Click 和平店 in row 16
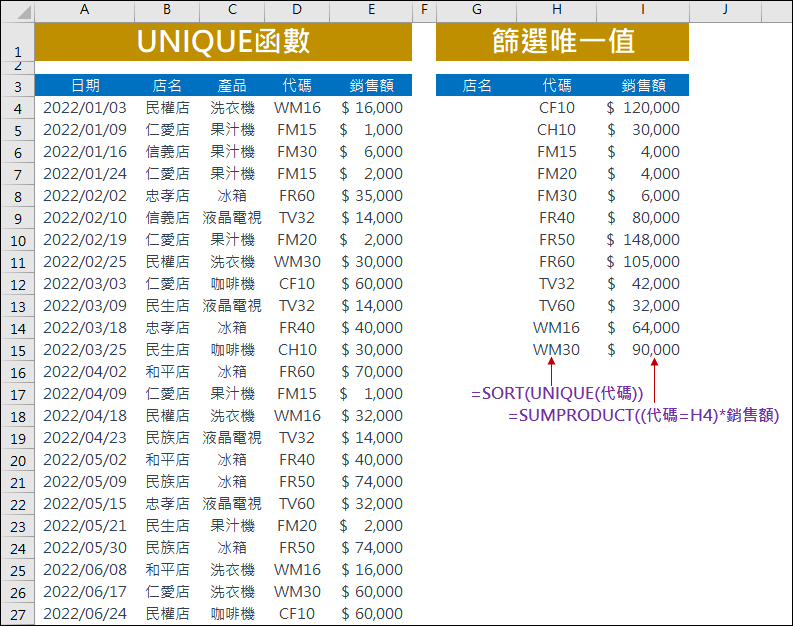793x626 pixels. pyautogui.click(x=167, y=372)
